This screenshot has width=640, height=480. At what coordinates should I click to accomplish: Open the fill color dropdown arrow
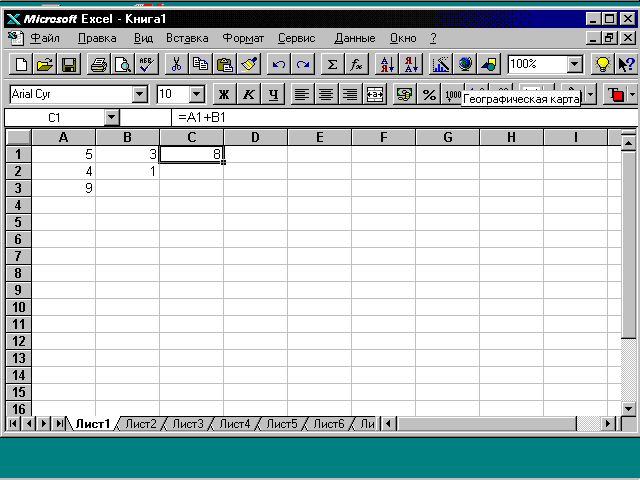tap(590, 95)
